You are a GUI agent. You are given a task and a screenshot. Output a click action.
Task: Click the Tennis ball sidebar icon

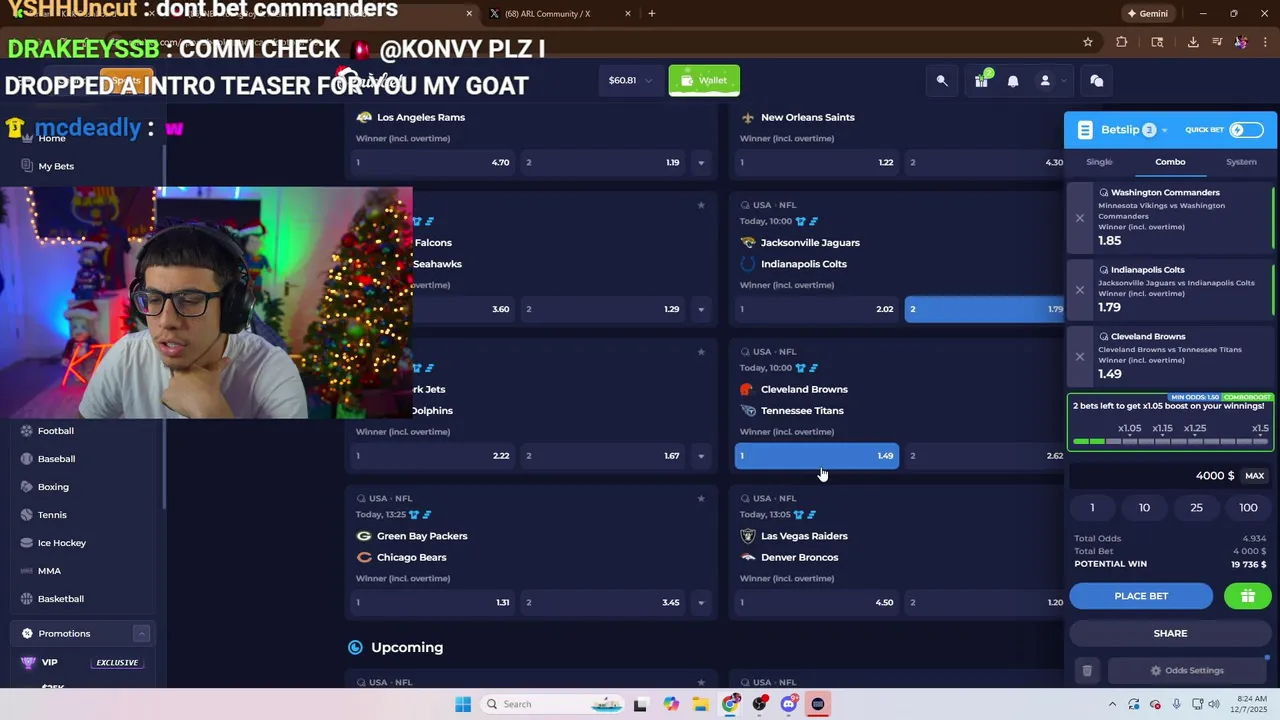coord(27,515)
